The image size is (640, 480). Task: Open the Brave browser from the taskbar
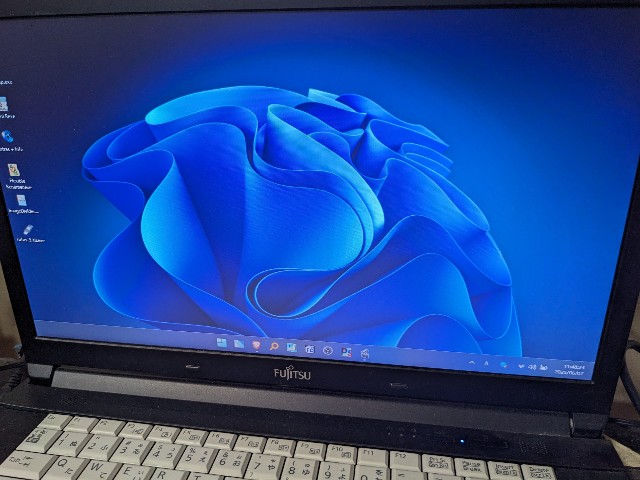pos(256,345)
